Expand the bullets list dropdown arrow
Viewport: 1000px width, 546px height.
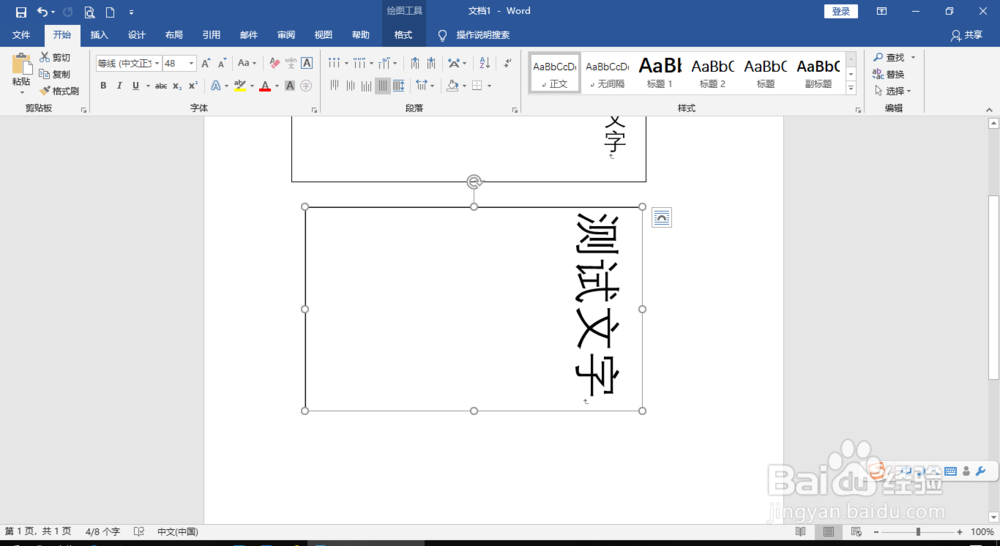346,63
